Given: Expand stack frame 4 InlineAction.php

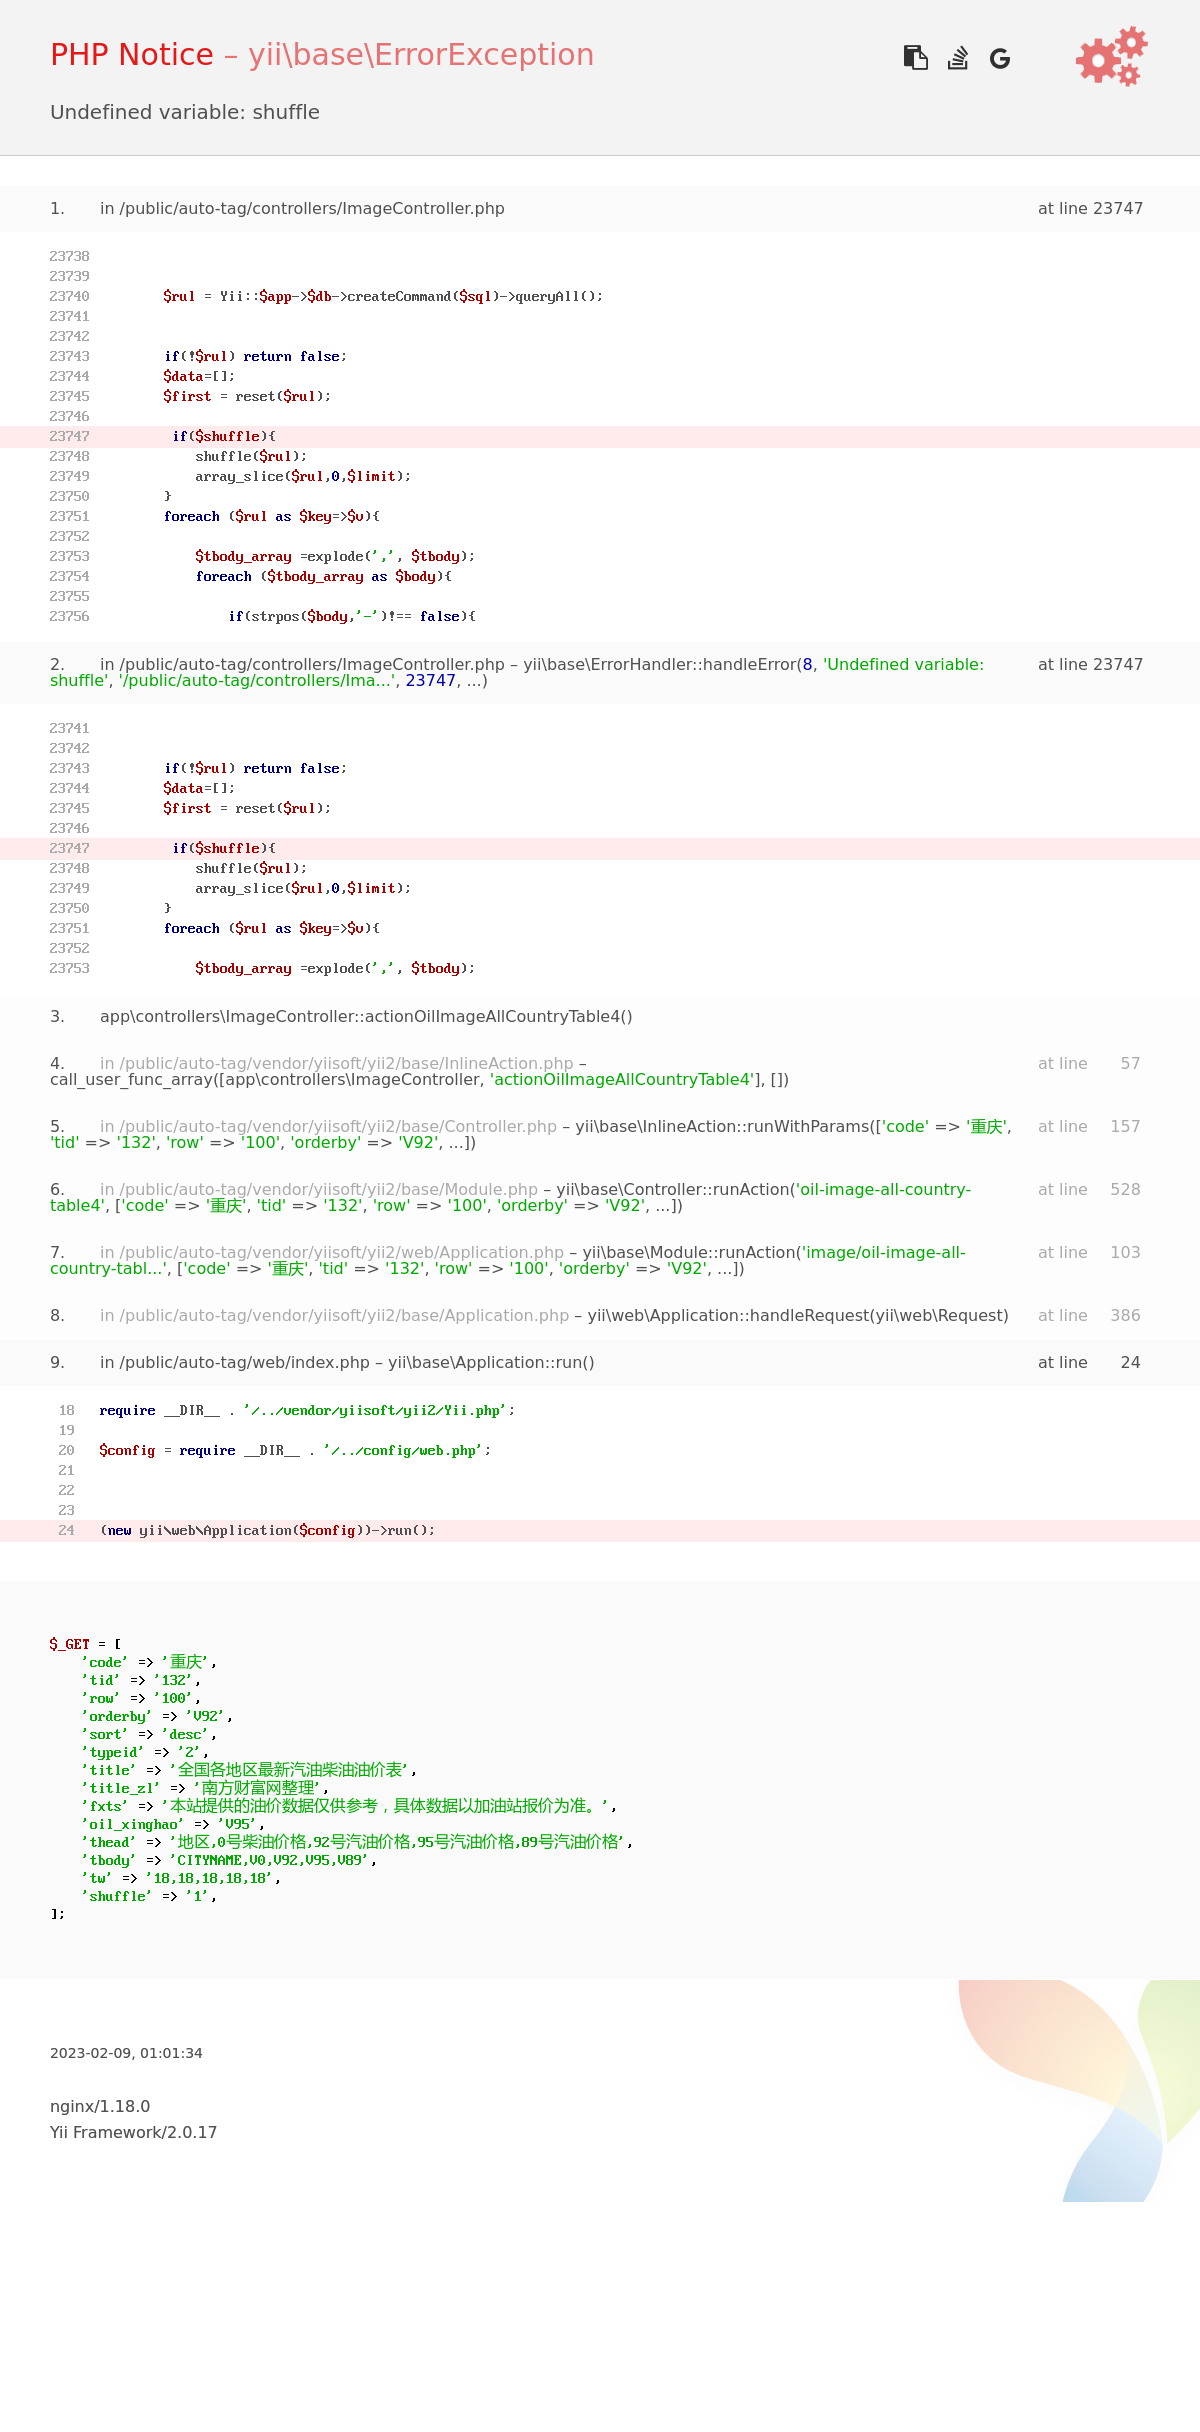Looking at the screenshot, I should 600,1072.
